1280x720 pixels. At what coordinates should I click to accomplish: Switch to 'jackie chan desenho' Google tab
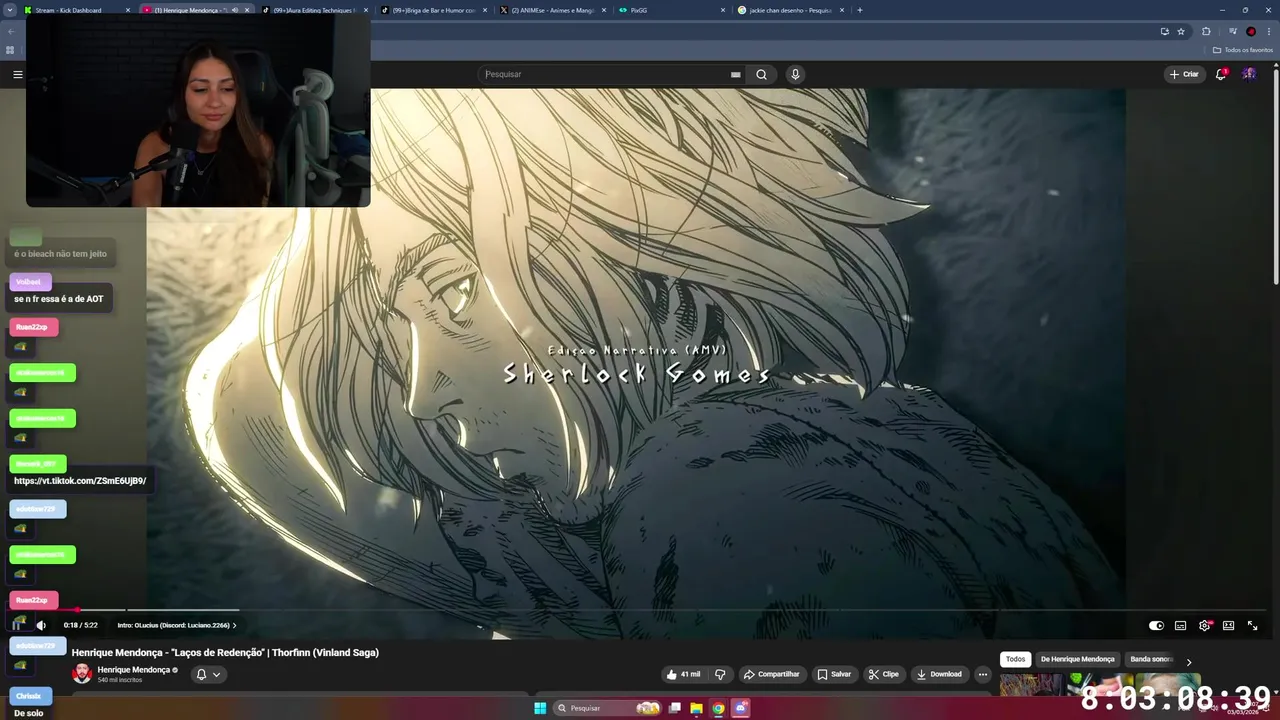[790, 10]
